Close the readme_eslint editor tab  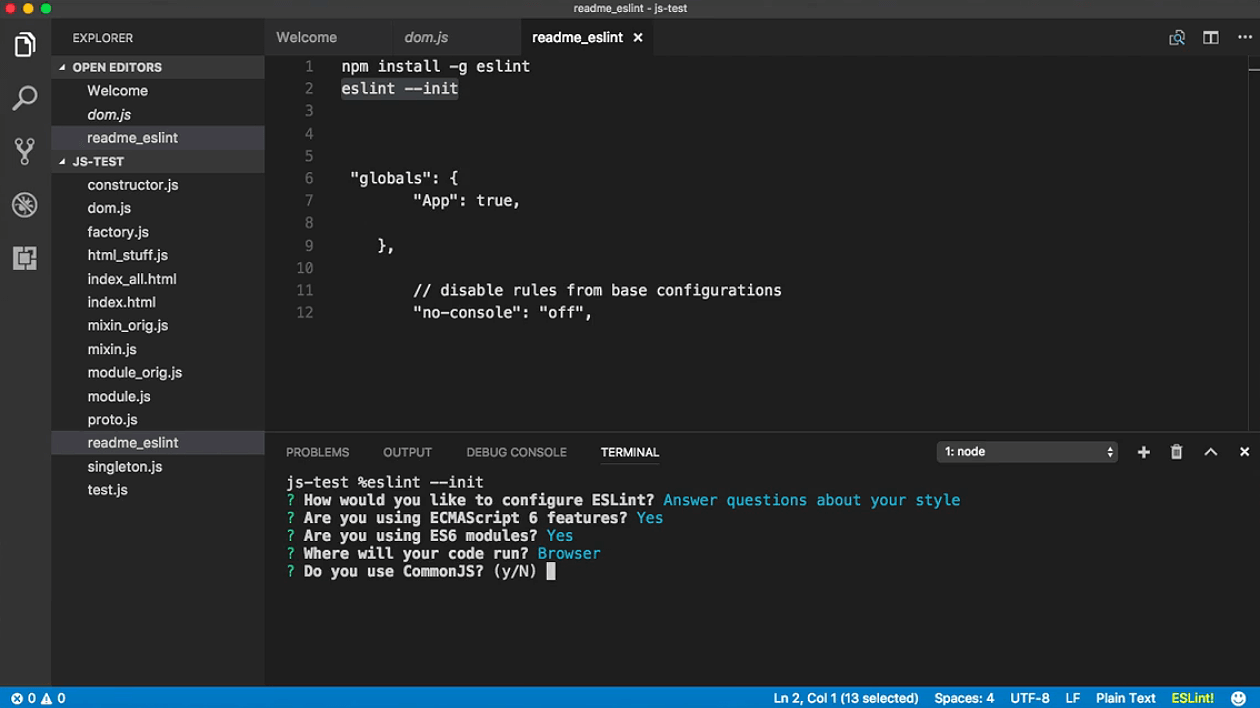tap(638, 38)
